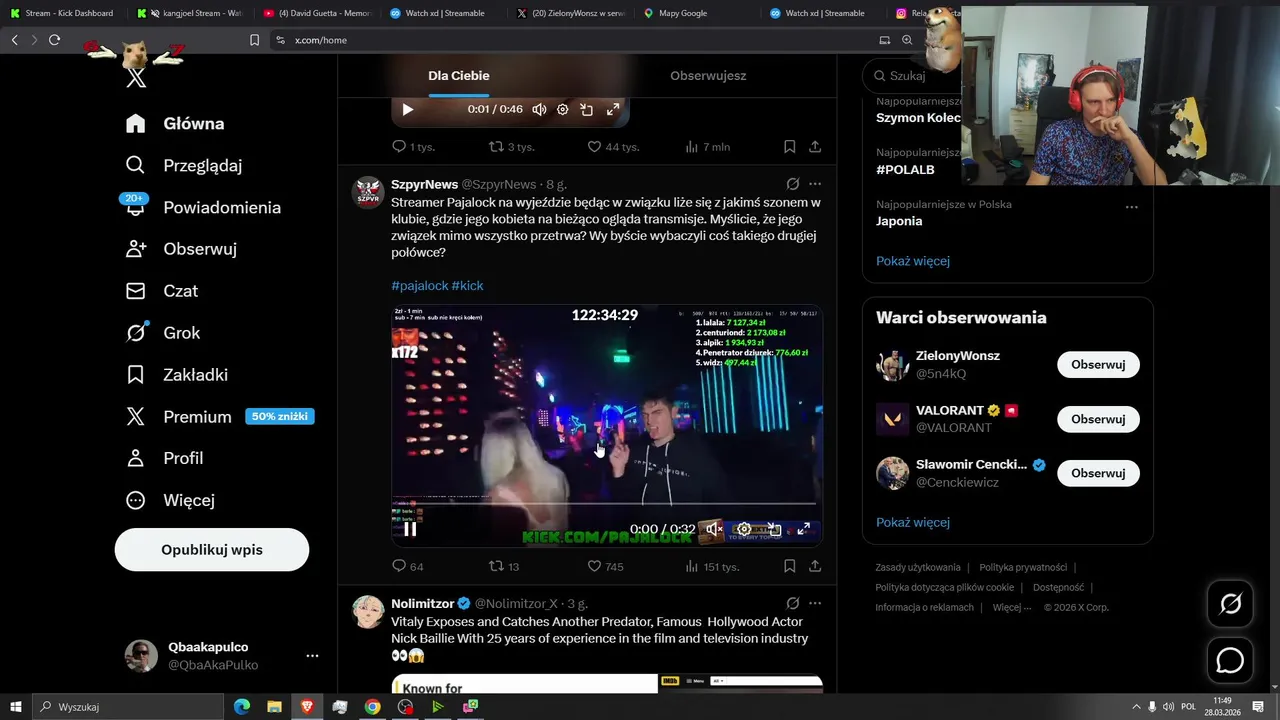Toggle sound on the 0:46 video
The image size is (1280, 720).
[539, 110]
